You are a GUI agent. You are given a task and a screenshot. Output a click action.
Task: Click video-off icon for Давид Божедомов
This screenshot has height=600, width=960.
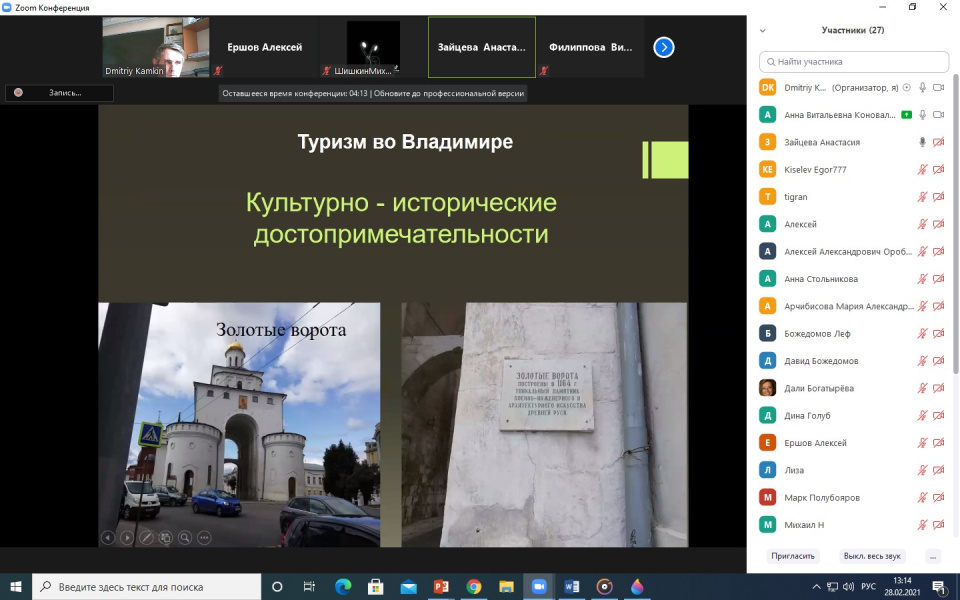[938, 361]
